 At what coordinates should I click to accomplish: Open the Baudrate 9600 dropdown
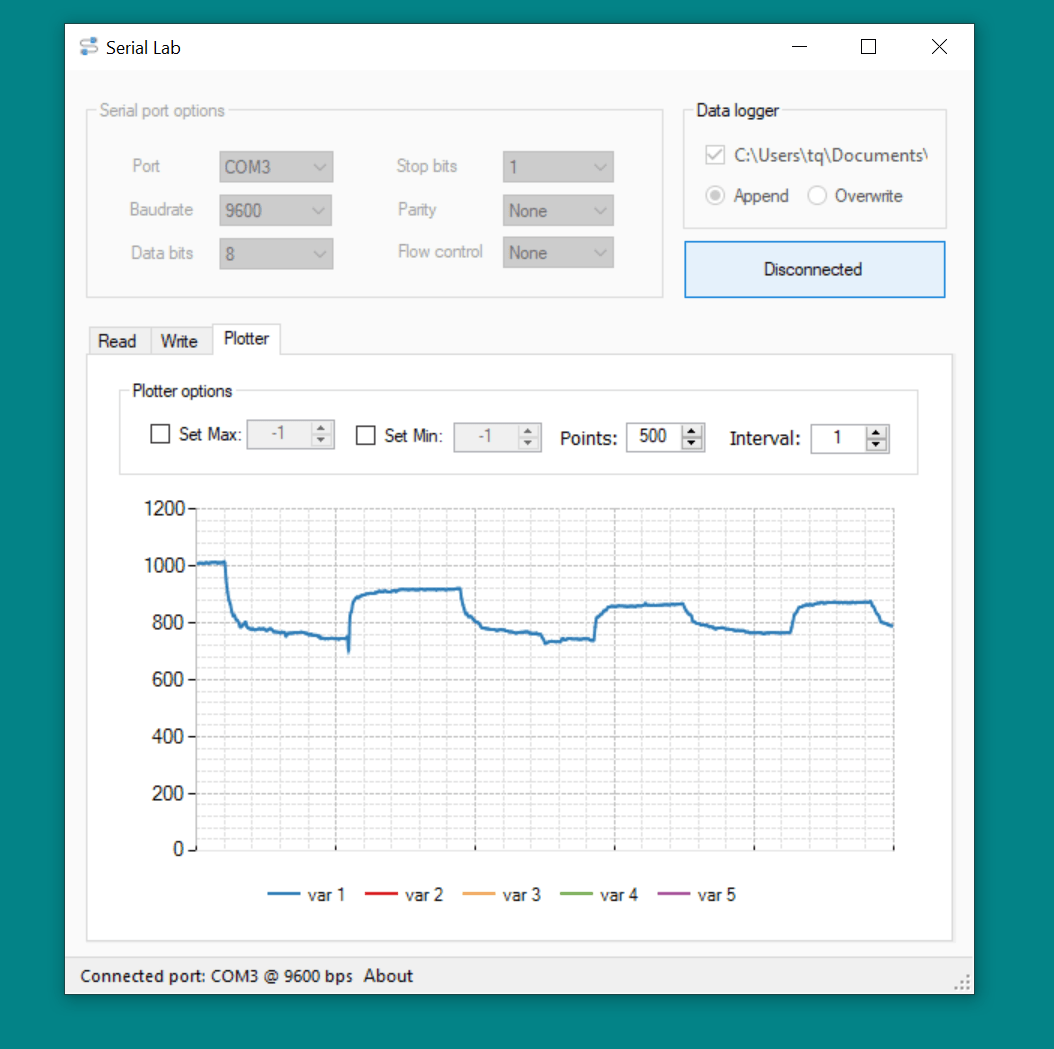click(276, 210)
